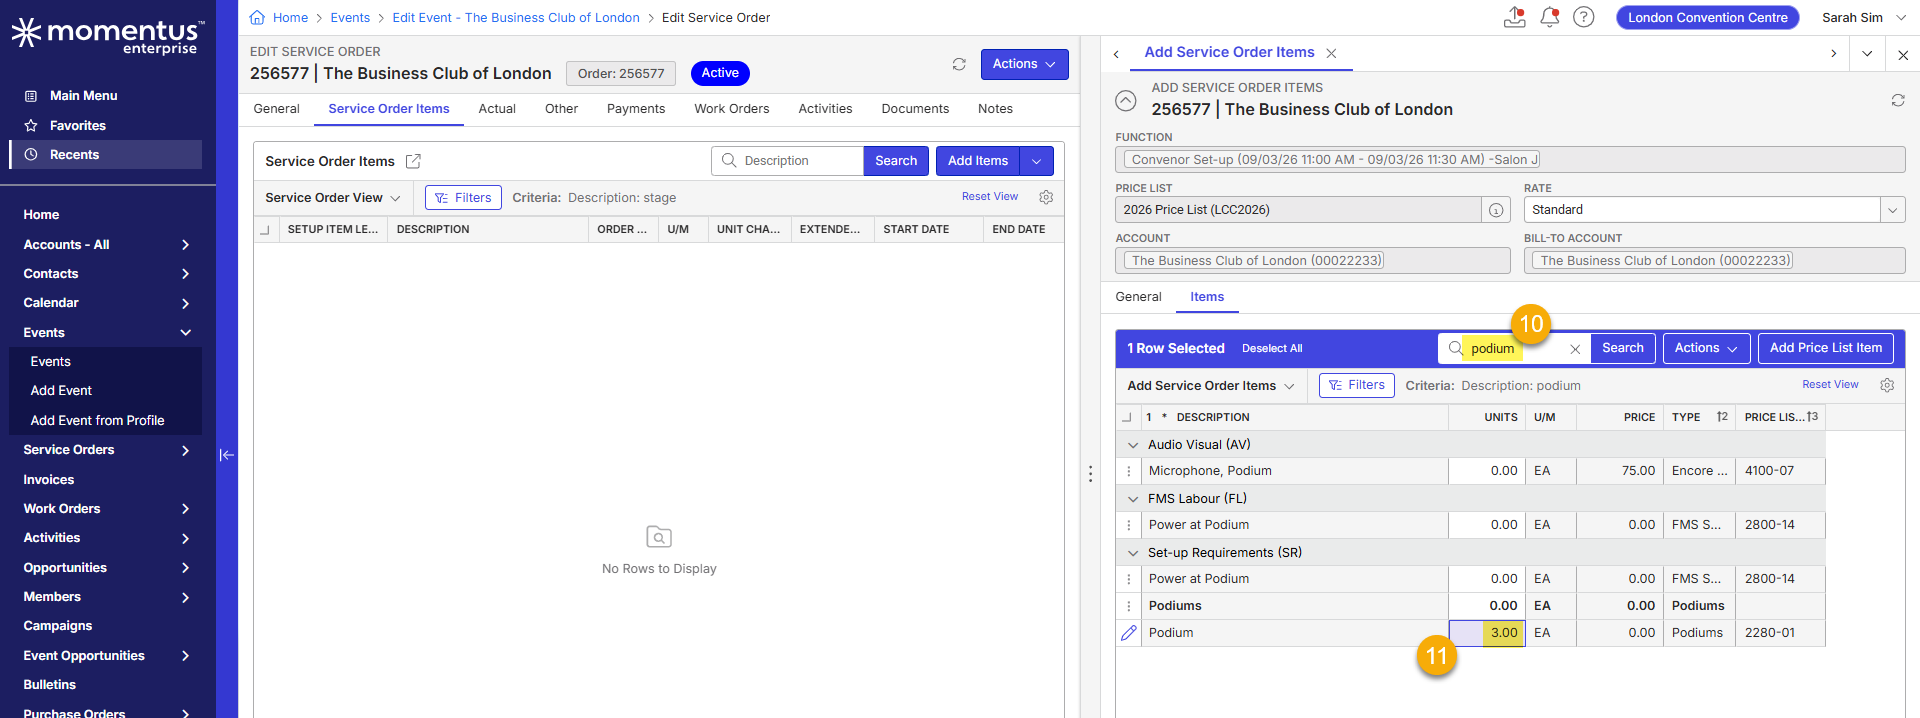Click Search next to the Description field
The image size is (1920, 718).
[x=896, y=161]
